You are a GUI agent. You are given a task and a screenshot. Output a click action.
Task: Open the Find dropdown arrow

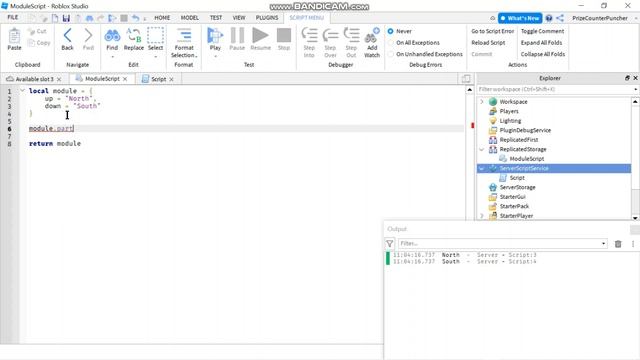point(112,56)
